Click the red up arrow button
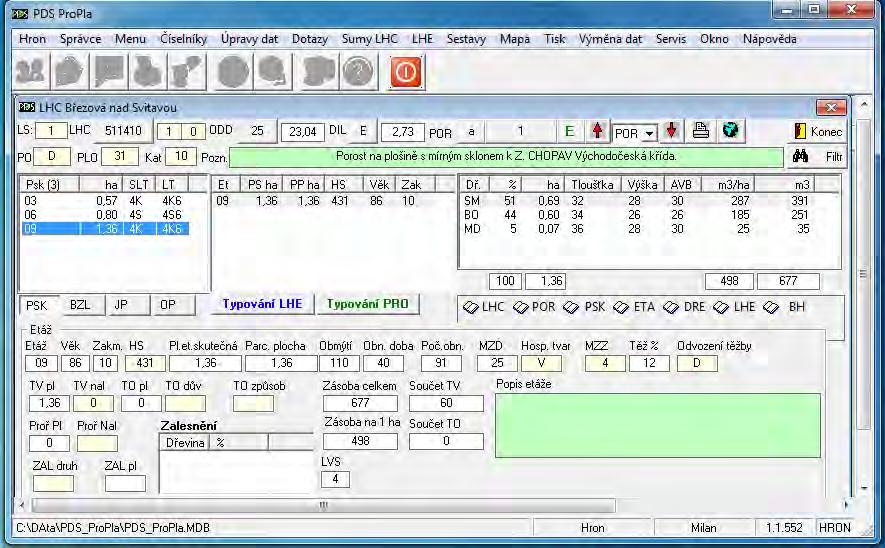This screenshot has width=885, height=548. (x=598, y=131)
